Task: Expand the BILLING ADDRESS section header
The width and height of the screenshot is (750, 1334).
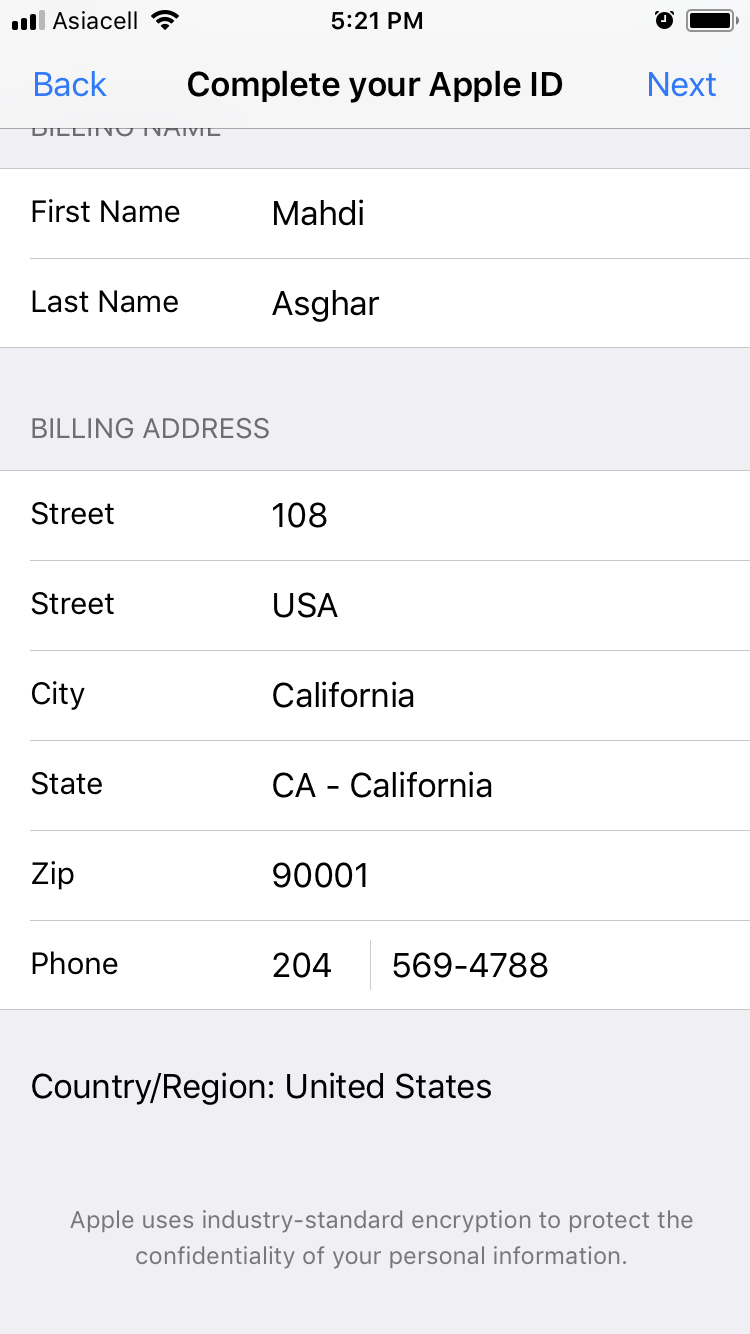Action: [150, 428]
